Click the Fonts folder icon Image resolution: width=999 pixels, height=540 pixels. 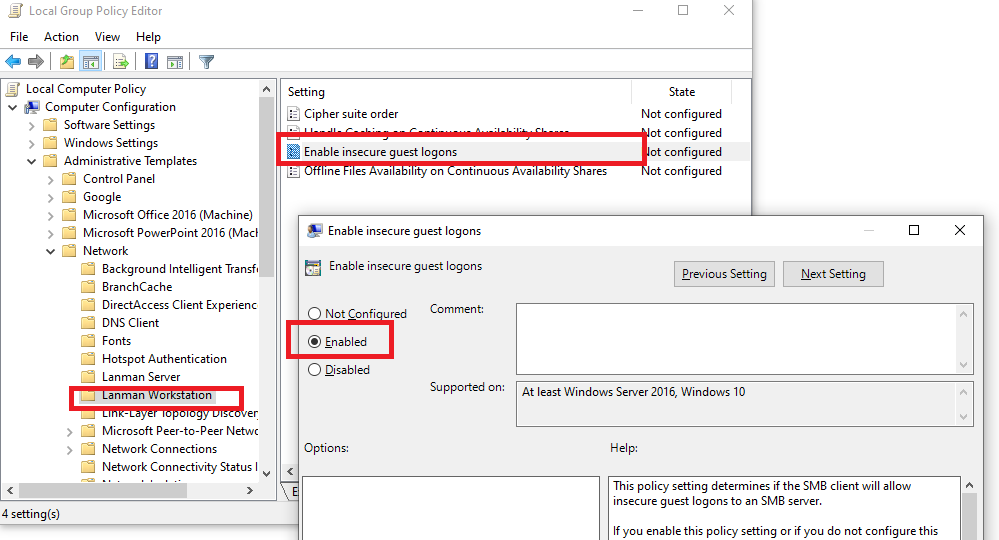[x=89, y=341]
